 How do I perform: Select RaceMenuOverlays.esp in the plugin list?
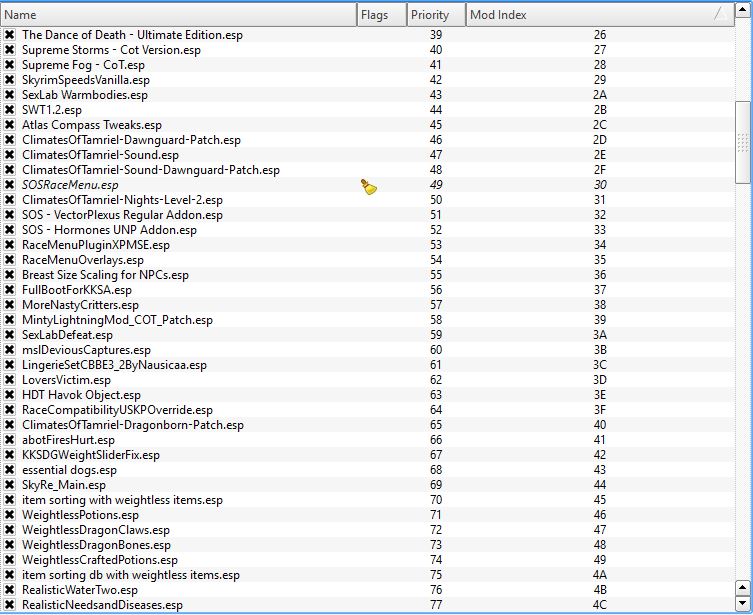[x=83, y=260]
